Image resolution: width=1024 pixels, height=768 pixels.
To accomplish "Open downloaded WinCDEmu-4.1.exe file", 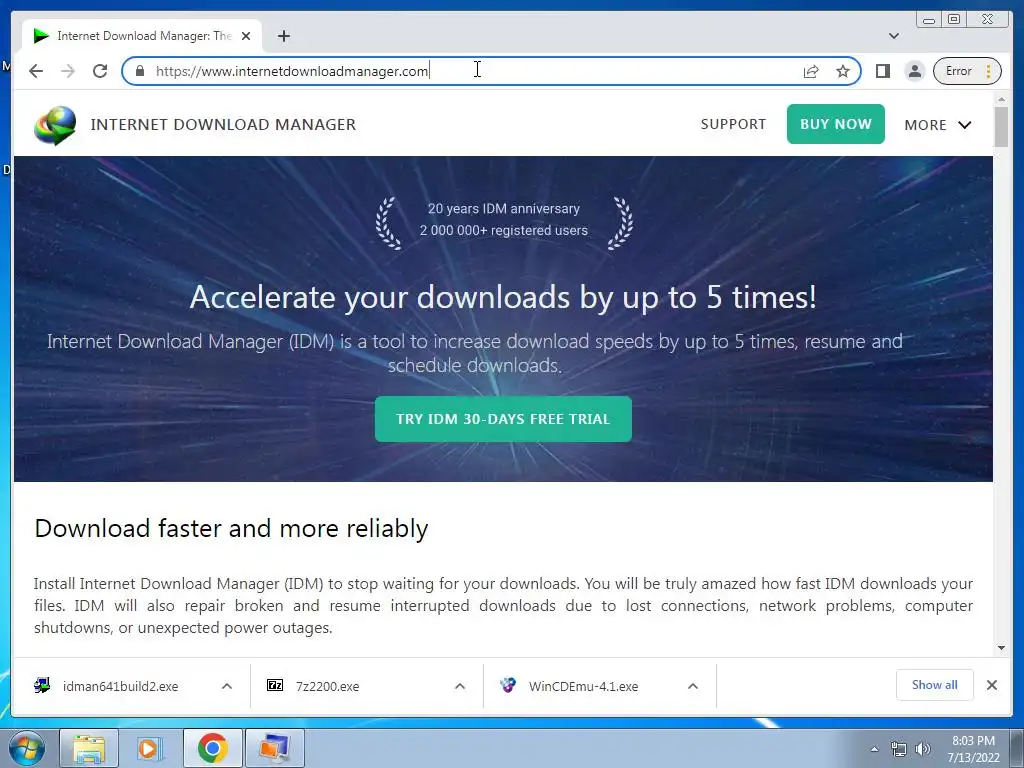I will tap(583, 686).
